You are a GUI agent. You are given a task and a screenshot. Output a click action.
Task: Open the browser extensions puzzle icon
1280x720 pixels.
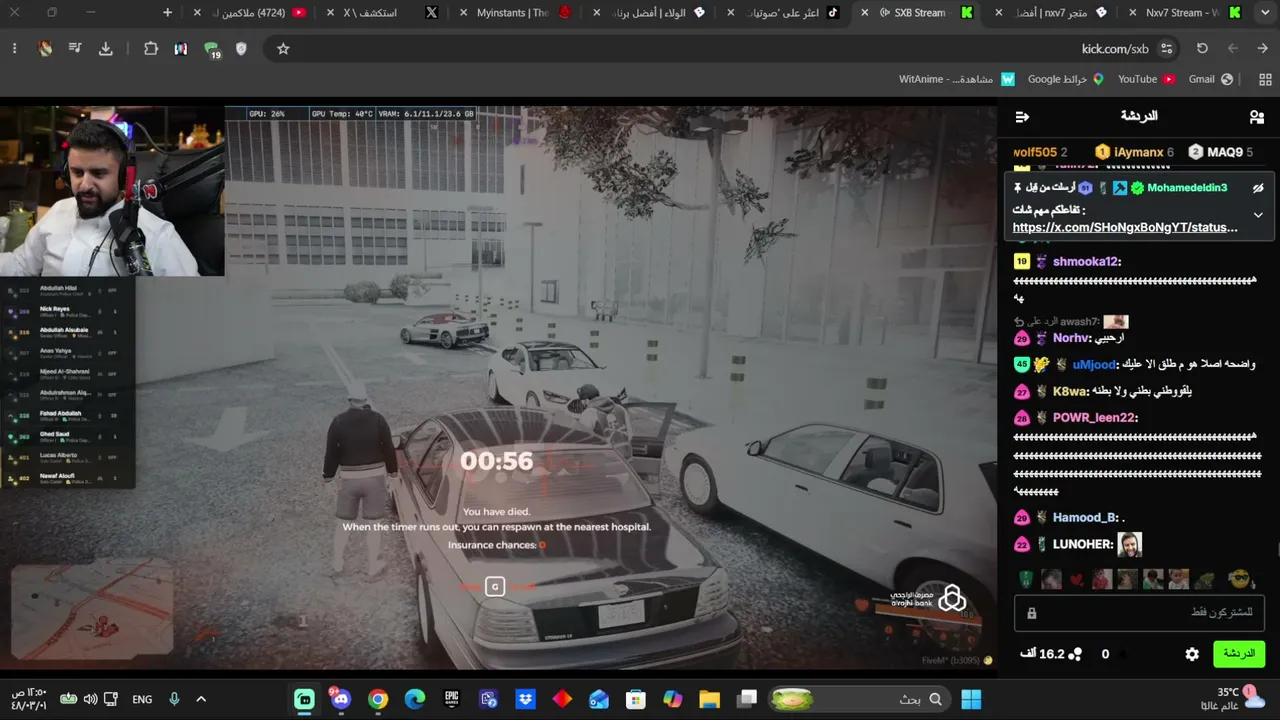click(x=151, y=49)
